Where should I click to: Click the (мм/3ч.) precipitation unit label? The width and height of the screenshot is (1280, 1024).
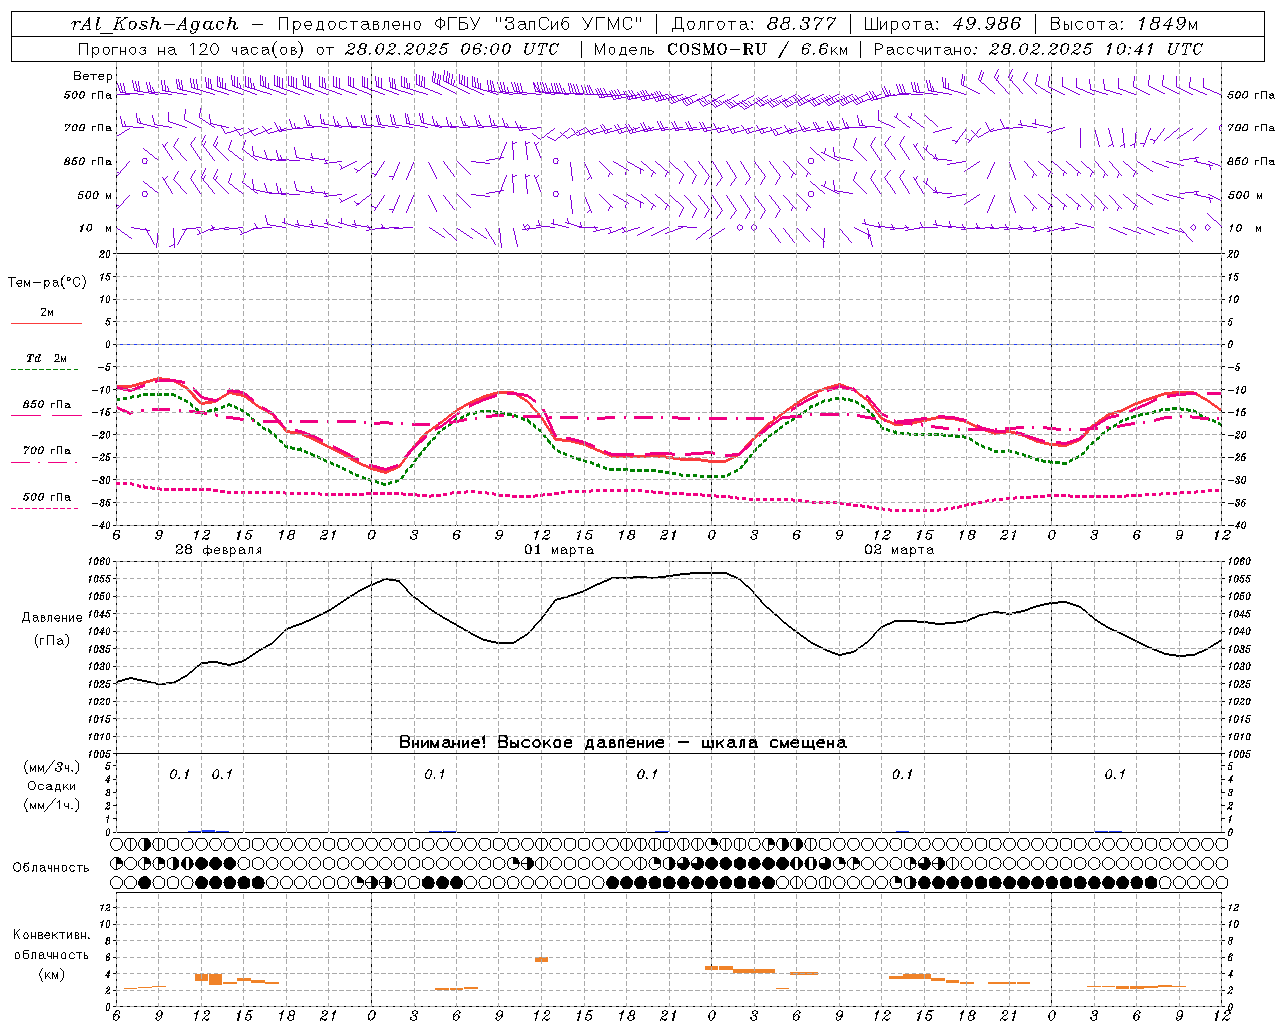click(51, 767)
